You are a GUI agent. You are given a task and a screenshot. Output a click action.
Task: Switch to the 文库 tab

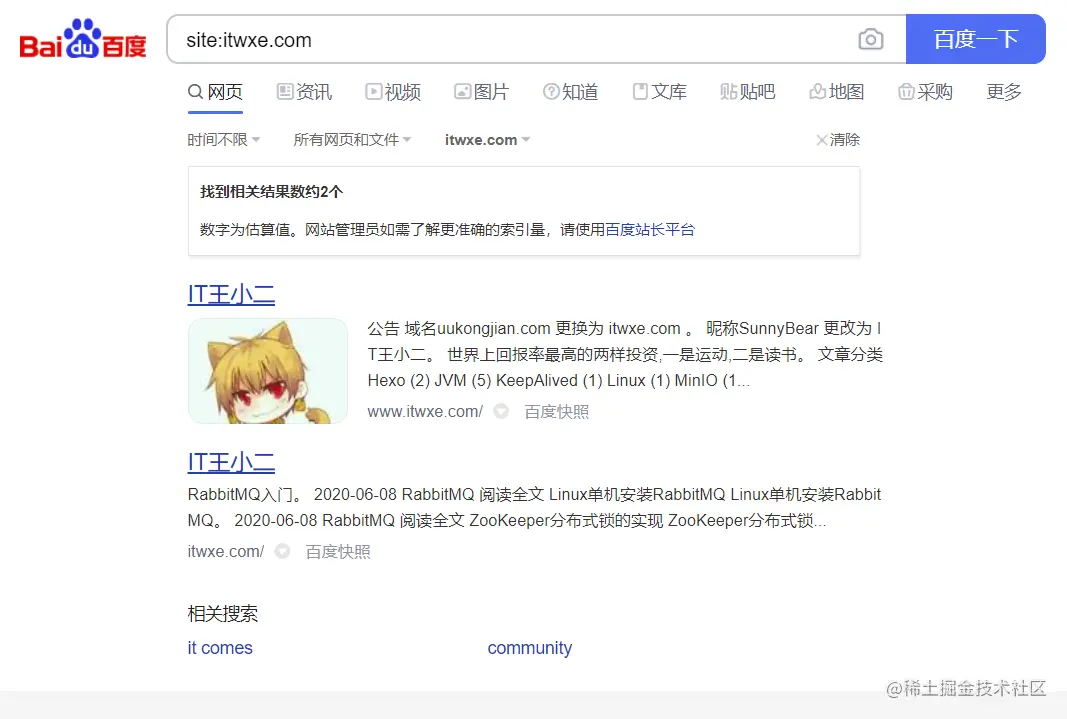click(659, 92)
